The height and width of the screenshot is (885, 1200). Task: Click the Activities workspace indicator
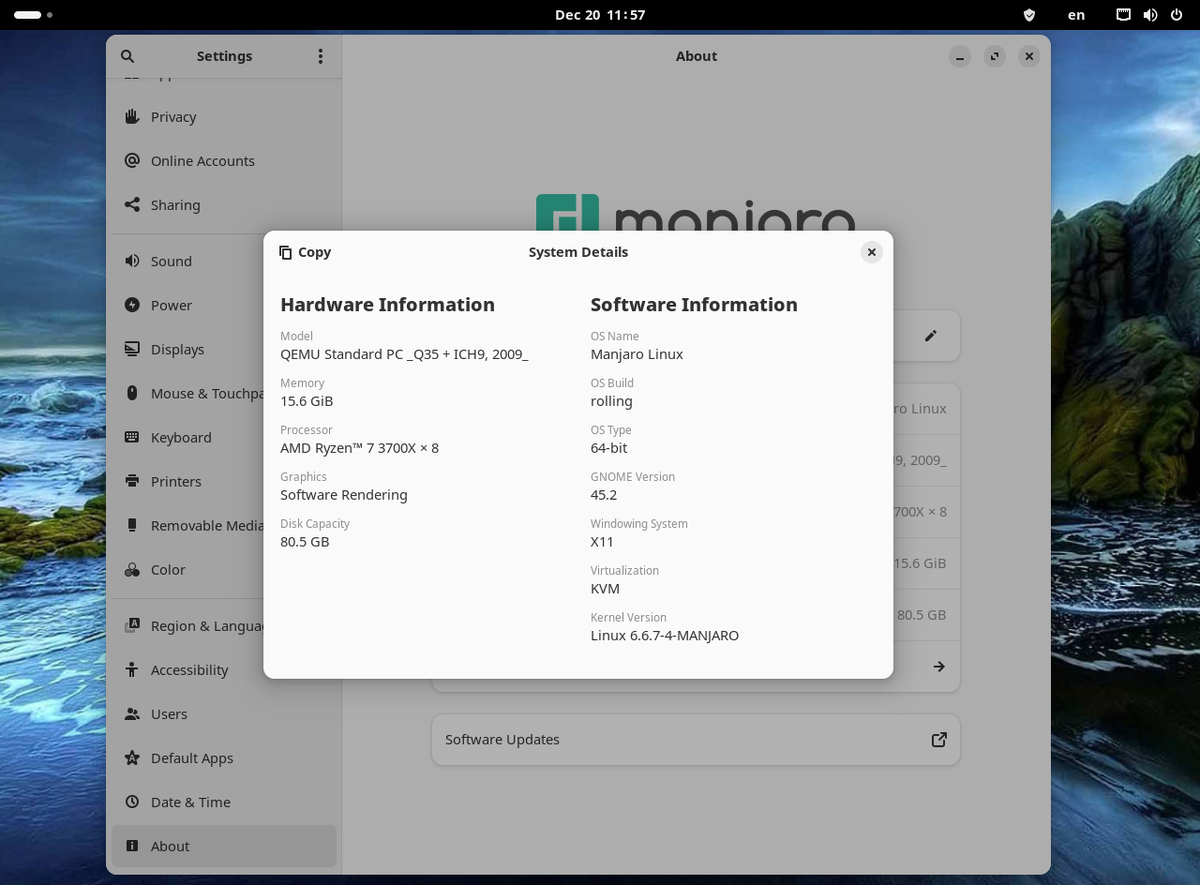(33, 15)
